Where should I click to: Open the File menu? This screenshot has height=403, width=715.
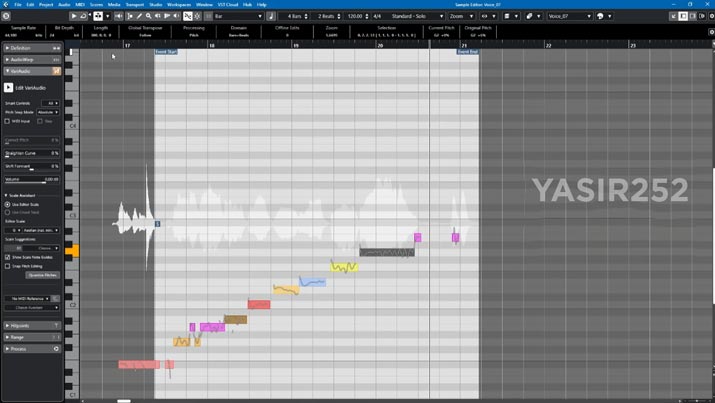tap(18, 5)
